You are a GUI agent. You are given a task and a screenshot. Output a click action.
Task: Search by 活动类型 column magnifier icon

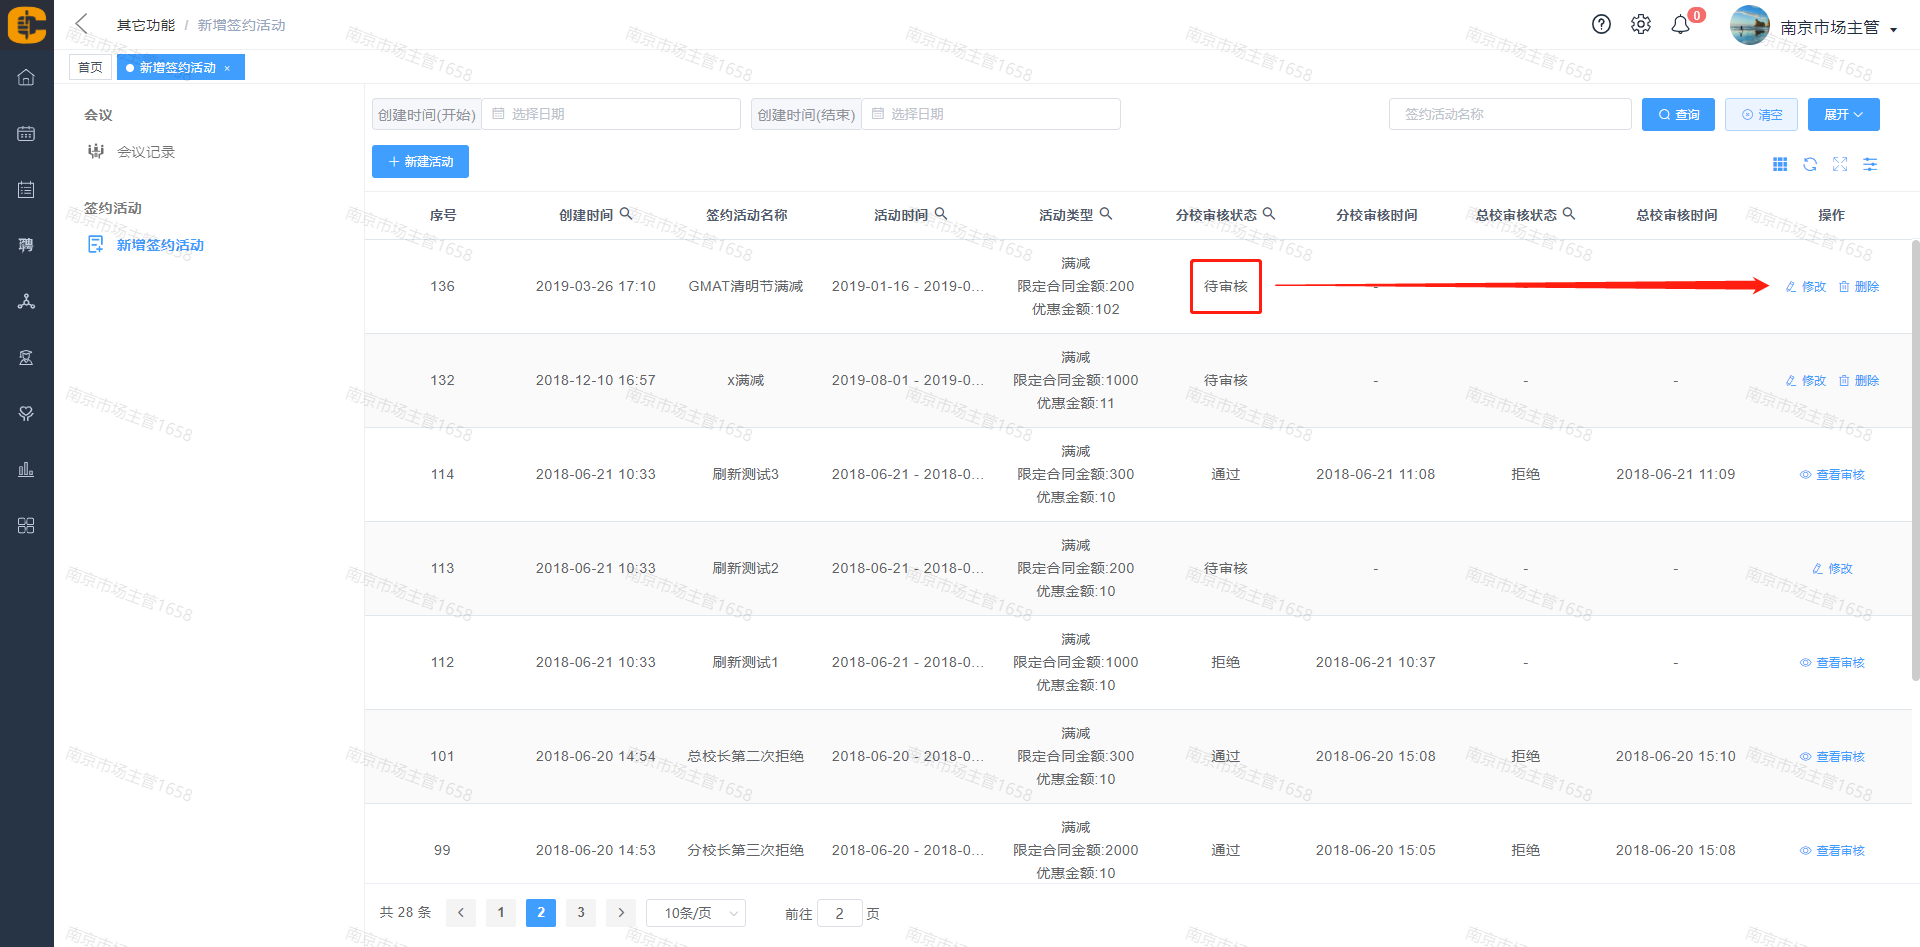point(1106,214)
